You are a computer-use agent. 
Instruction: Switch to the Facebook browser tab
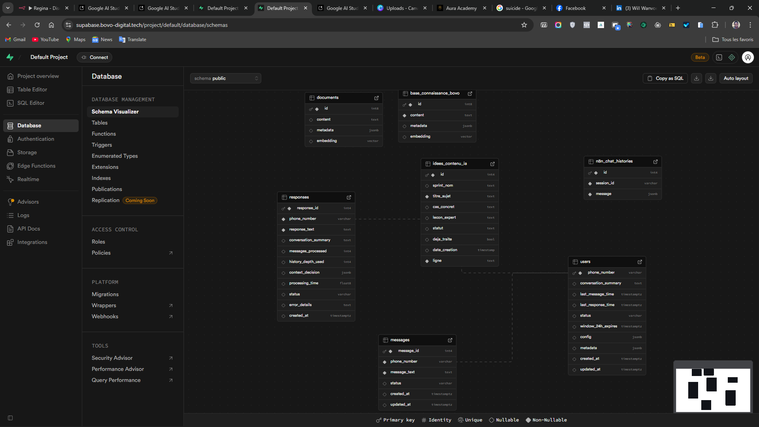click(575, 8)
